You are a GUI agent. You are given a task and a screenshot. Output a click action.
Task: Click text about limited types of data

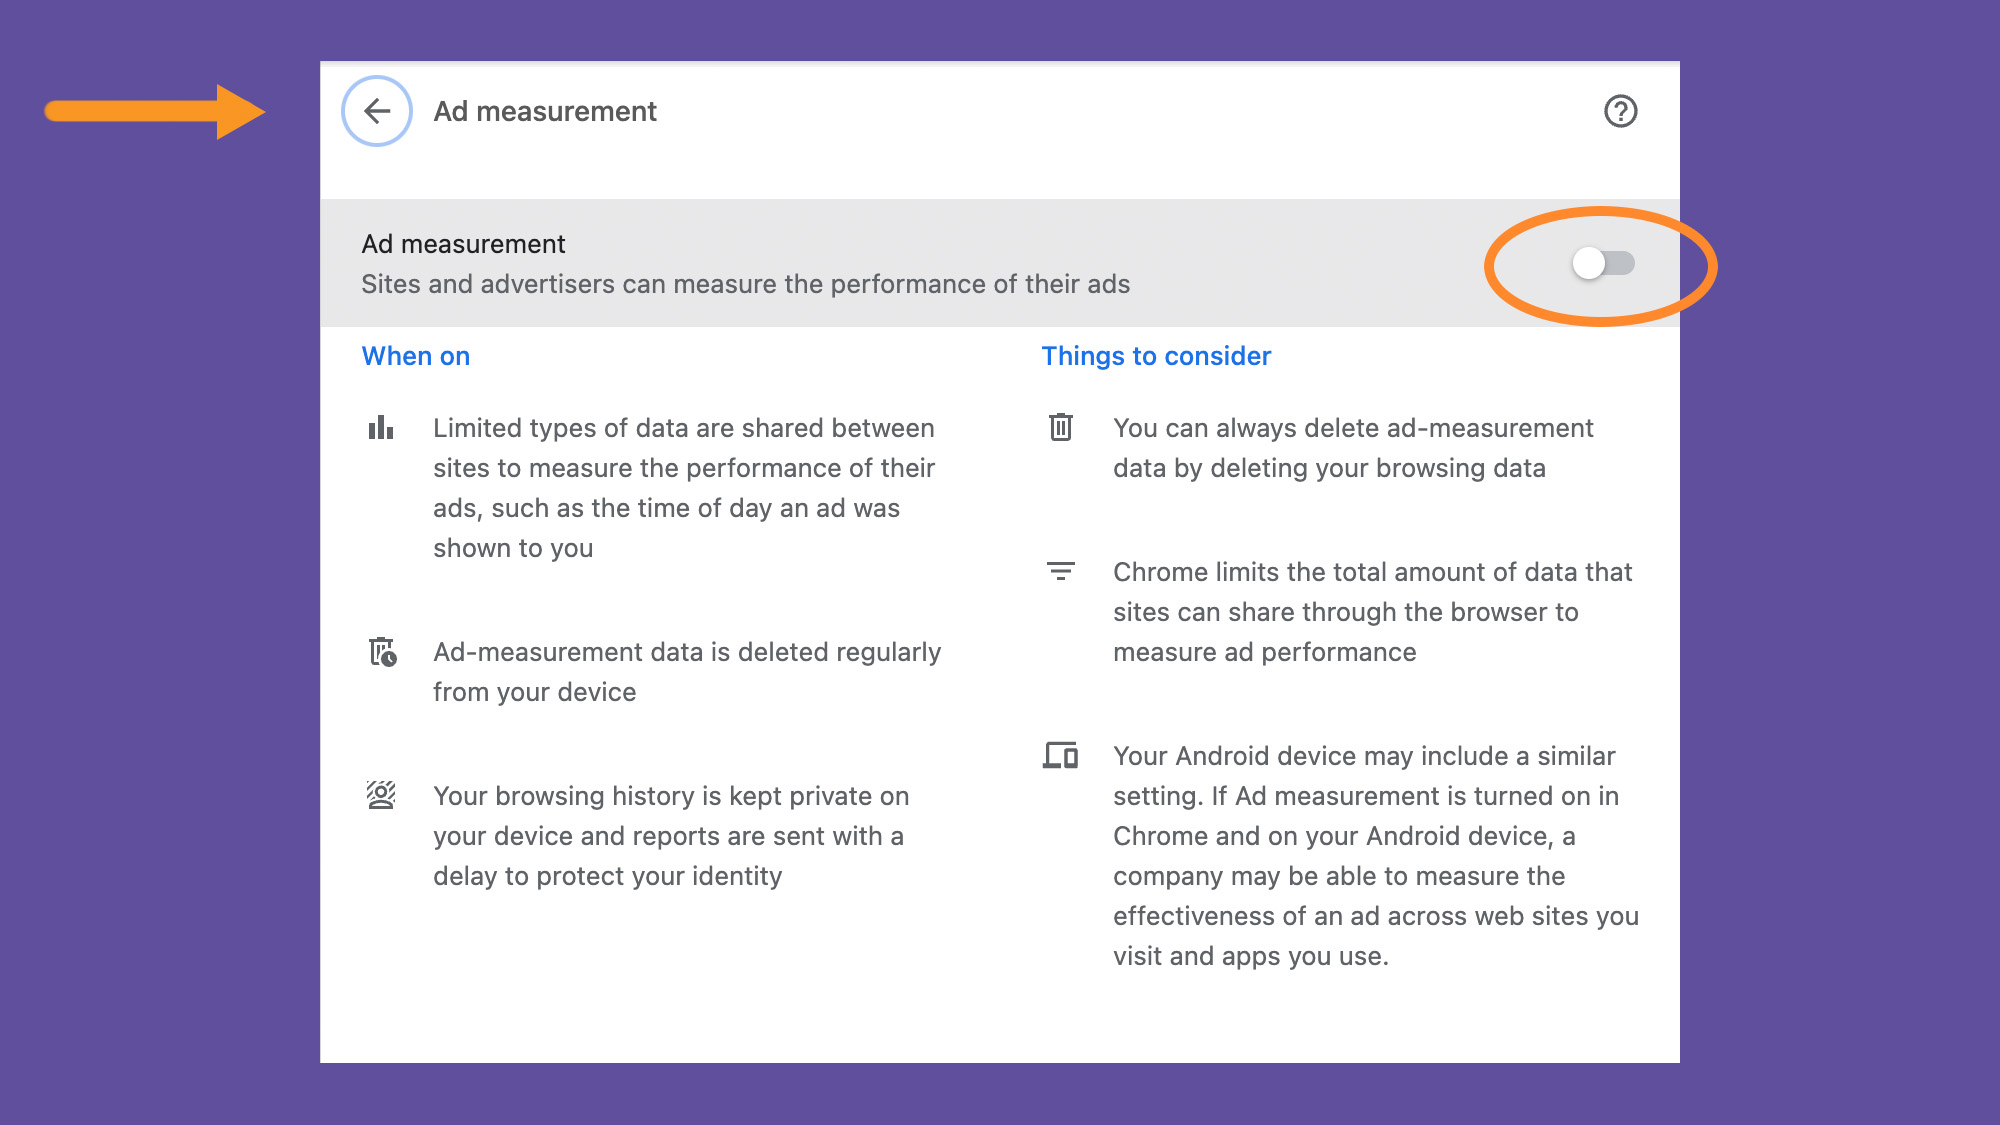[x=684, y=488]
